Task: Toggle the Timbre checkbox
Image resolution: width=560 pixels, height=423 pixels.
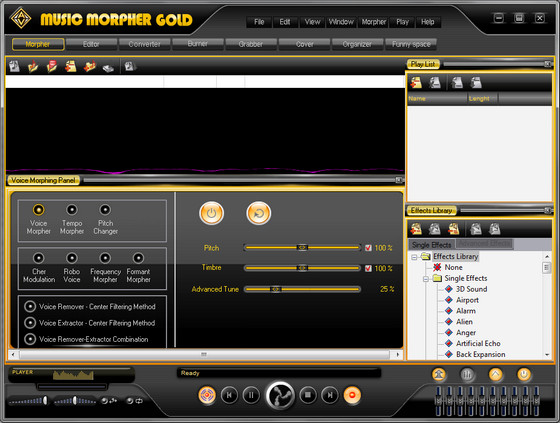Action: coord(368,268)
